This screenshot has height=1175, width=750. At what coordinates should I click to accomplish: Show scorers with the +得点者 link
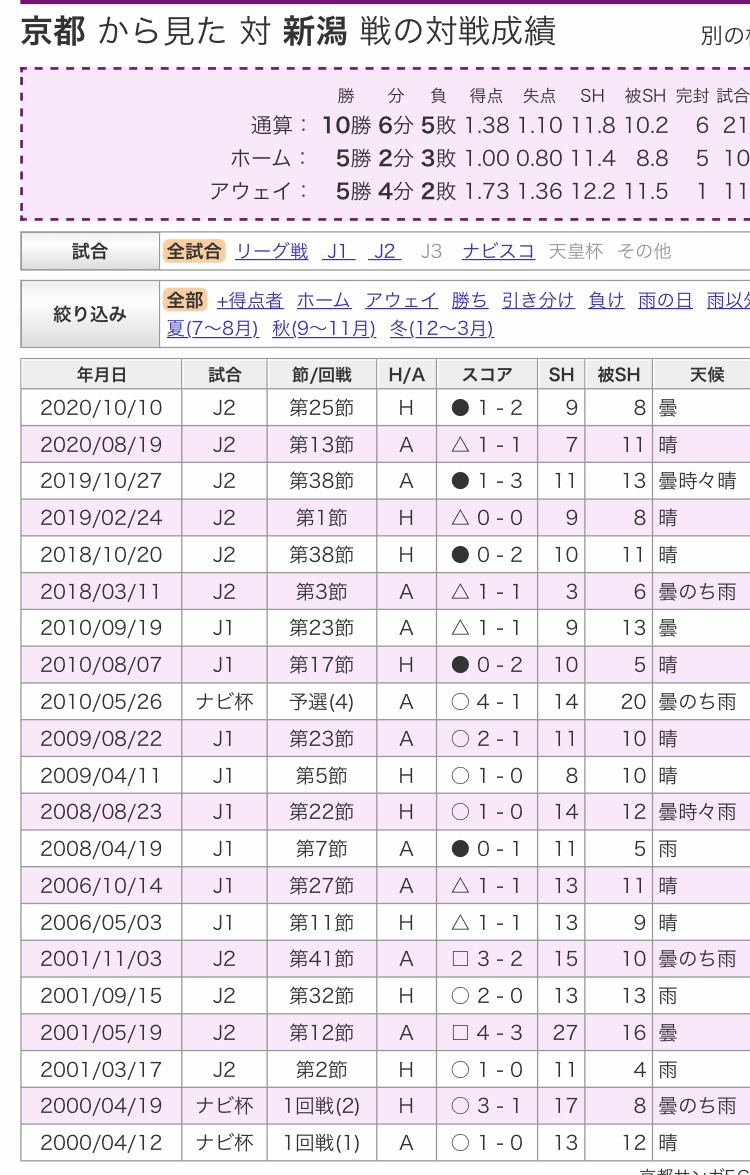[249, 300]
